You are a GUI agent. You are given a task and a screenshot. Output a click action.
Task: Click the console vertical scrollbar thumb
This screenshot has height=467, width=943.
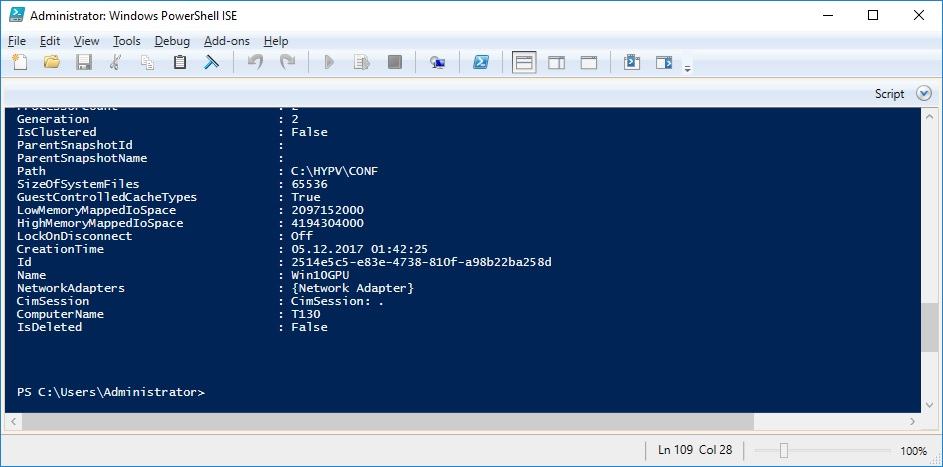coord(929,328)
